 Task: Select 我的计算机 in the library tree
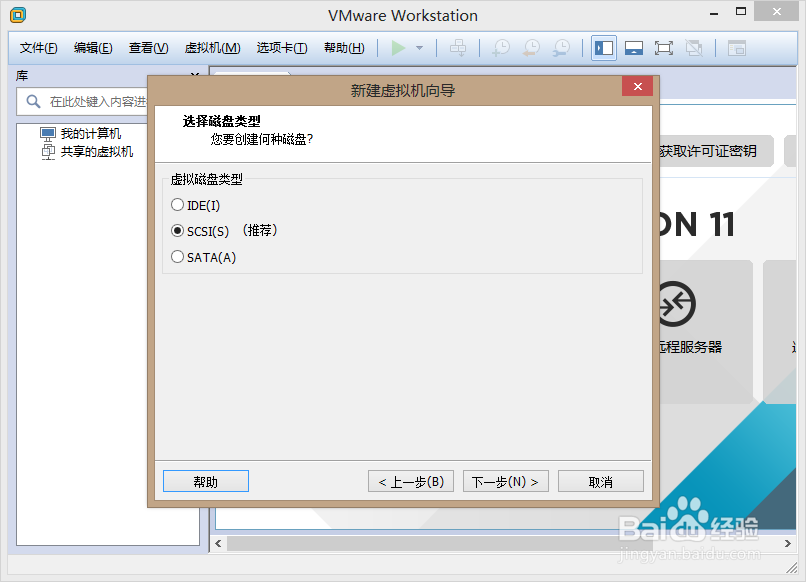[90, 134]
